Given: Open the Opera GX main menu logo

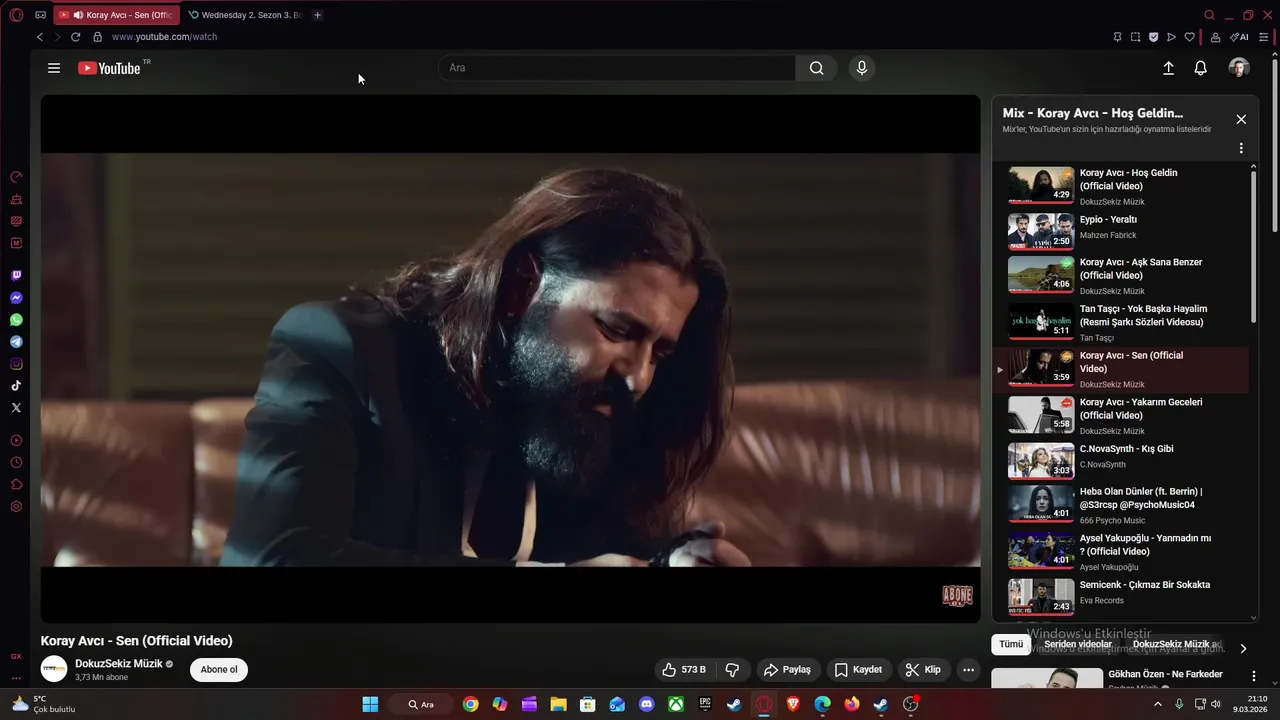Looking at the screenshot, I should coord(16,15).
